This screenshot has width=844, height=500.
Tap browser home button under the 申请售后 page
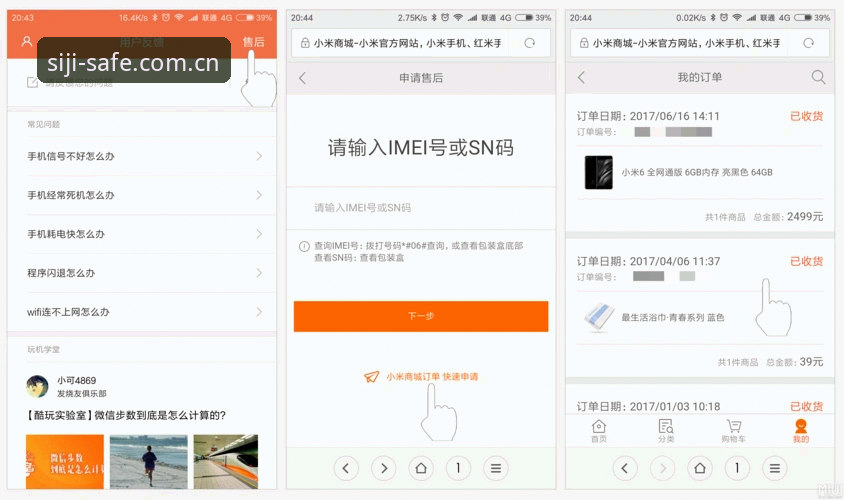click(421, 468)
